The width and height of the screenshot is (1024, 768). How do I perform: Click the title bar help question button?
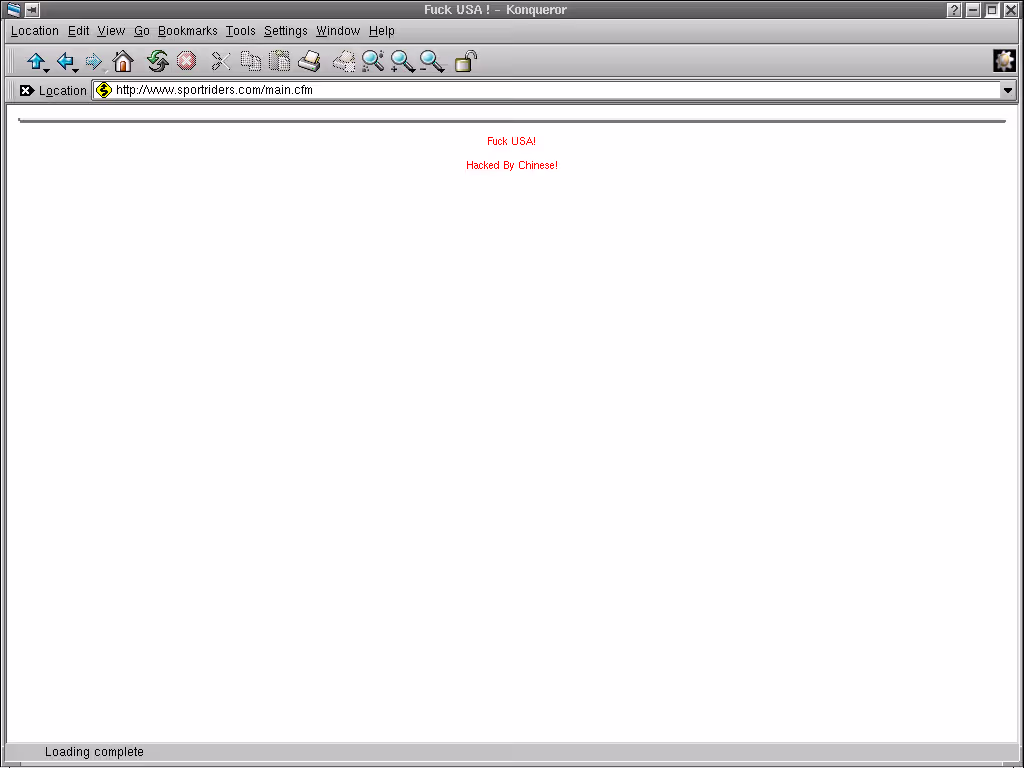pyautogui.click(x=955, y=10)
